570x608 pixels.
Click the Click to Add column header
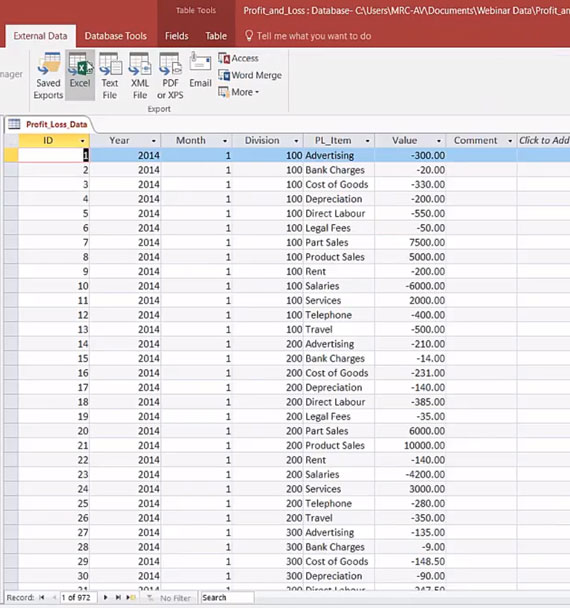point(544,140)
